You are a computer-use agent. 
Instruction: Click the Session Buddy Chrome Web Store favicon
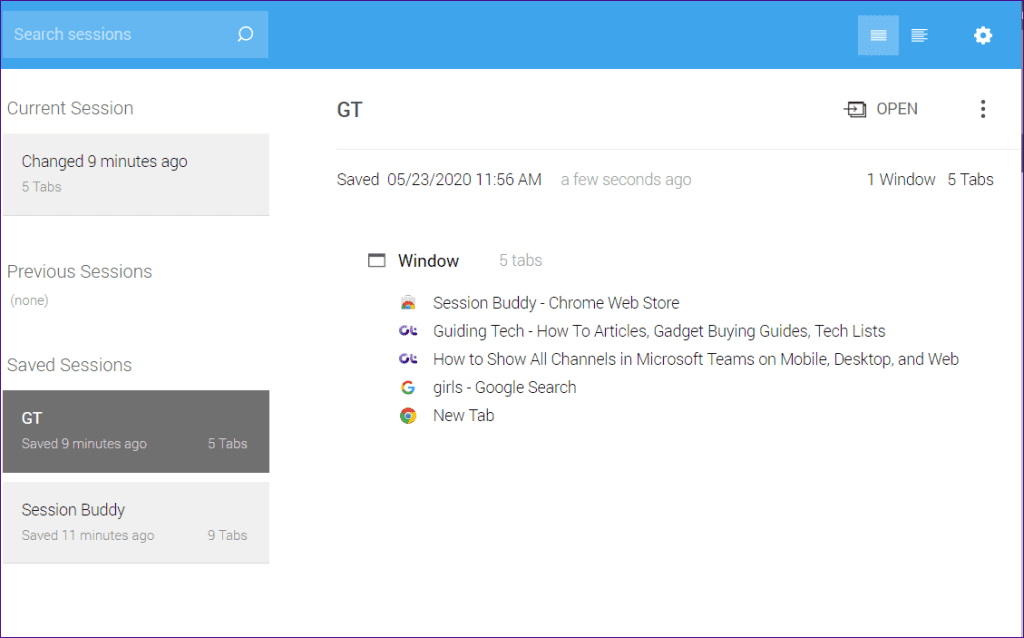pyautogui.click(x=408, y=302)
